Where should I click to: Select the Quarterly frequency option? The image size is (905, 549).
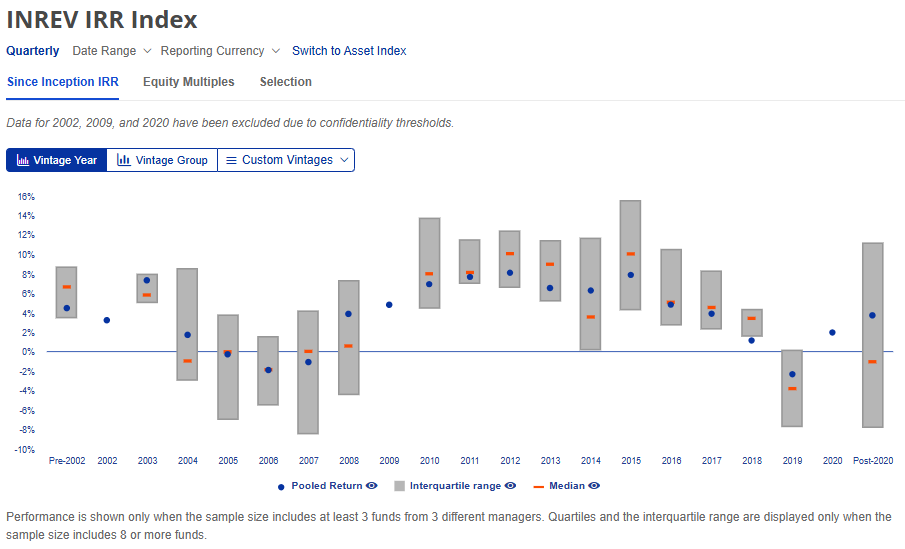click(x=33, y=51)
